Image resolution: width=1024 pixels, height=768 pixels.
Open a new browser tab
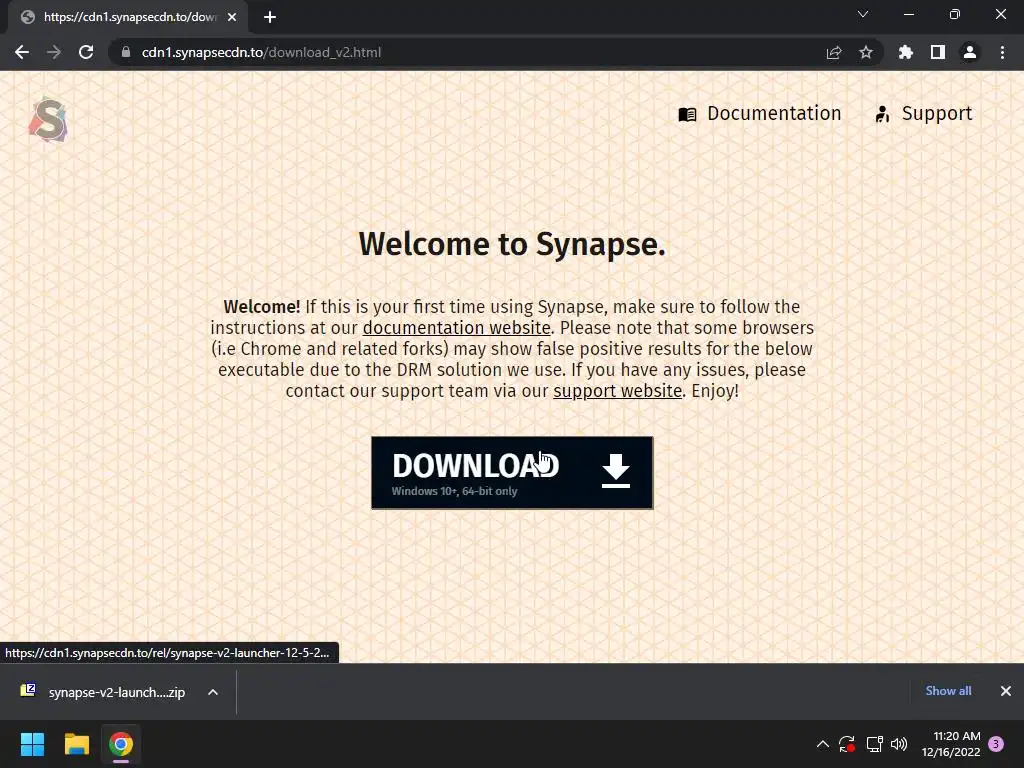[x=270, y=17]
